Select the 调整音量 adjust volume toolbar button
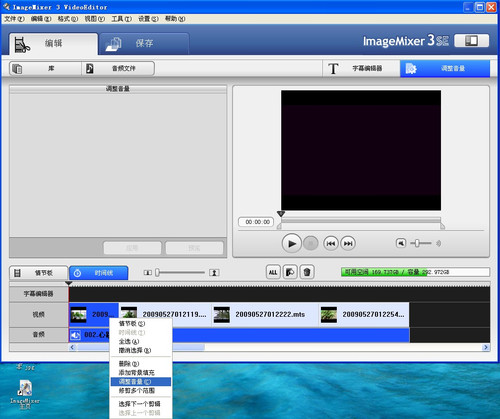 click(x=445, y=69)
